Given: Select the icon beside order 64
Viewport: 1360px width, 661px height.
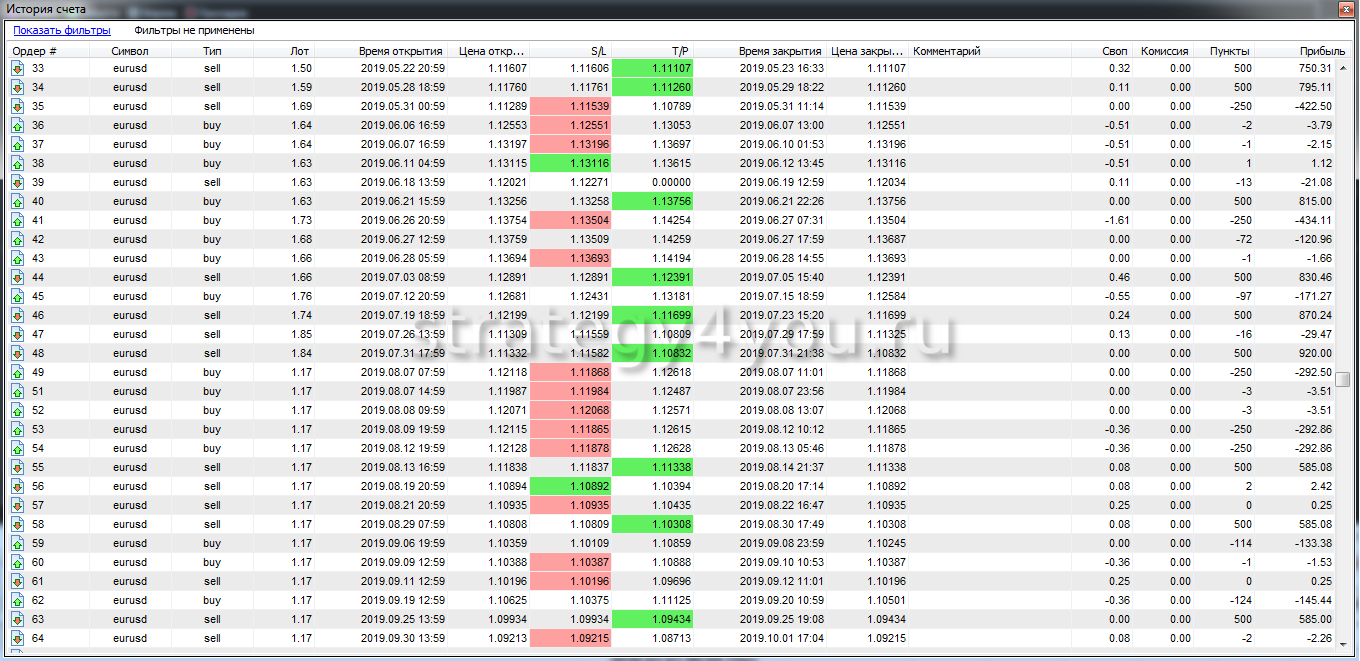Looking at the screenshot, I should pyautogui.click(x=17, y=638).
